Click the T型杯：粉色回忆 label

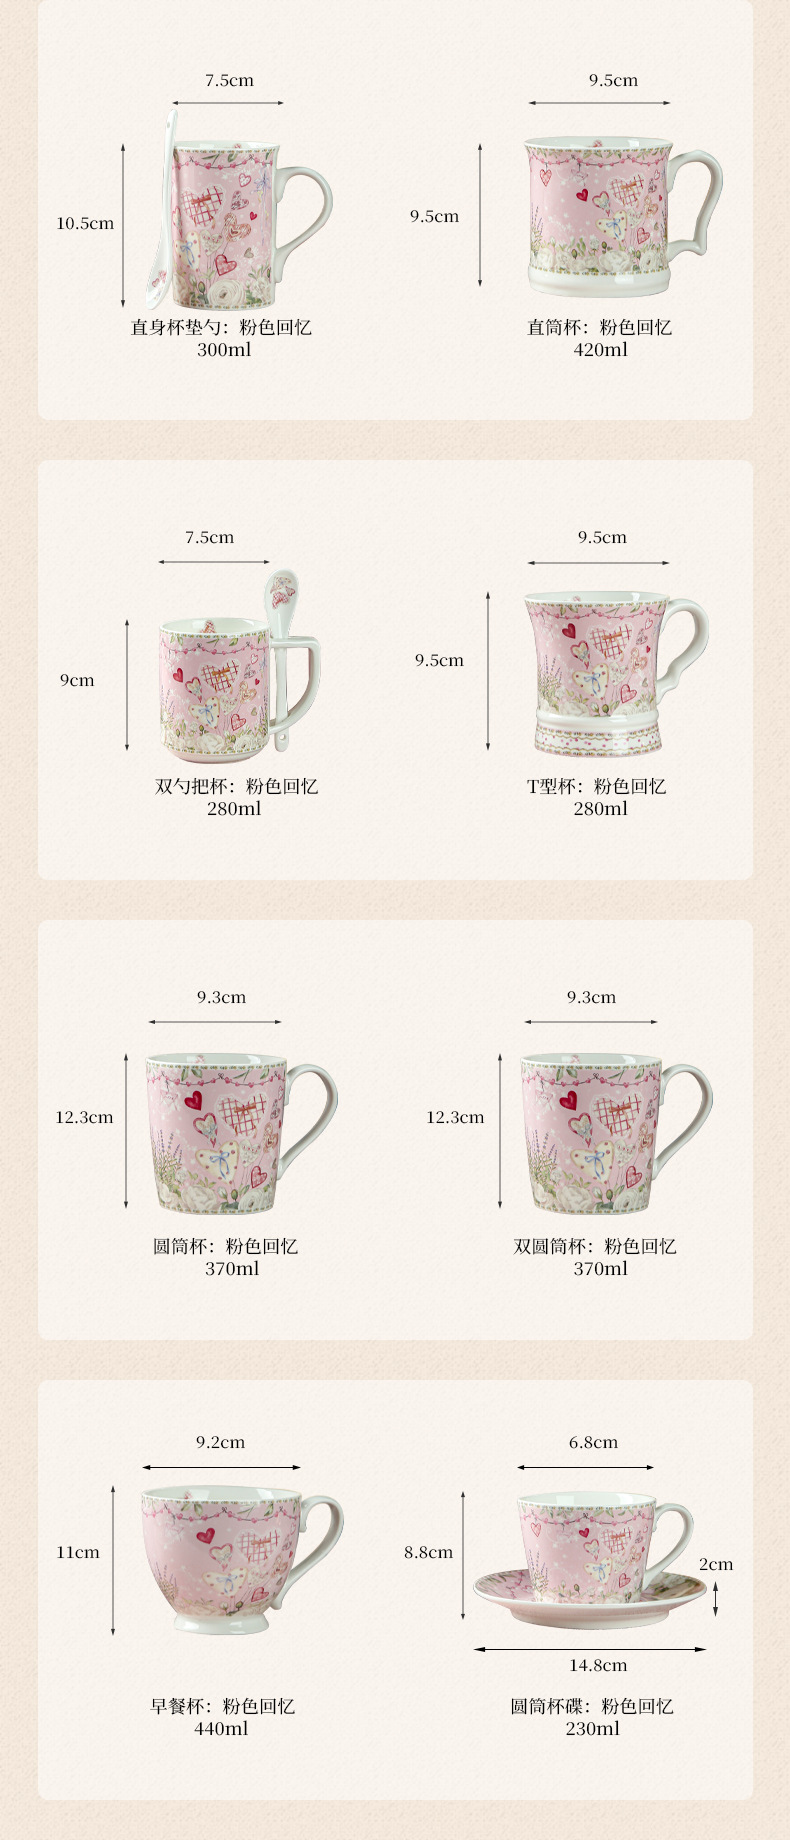tap(597, 786)
